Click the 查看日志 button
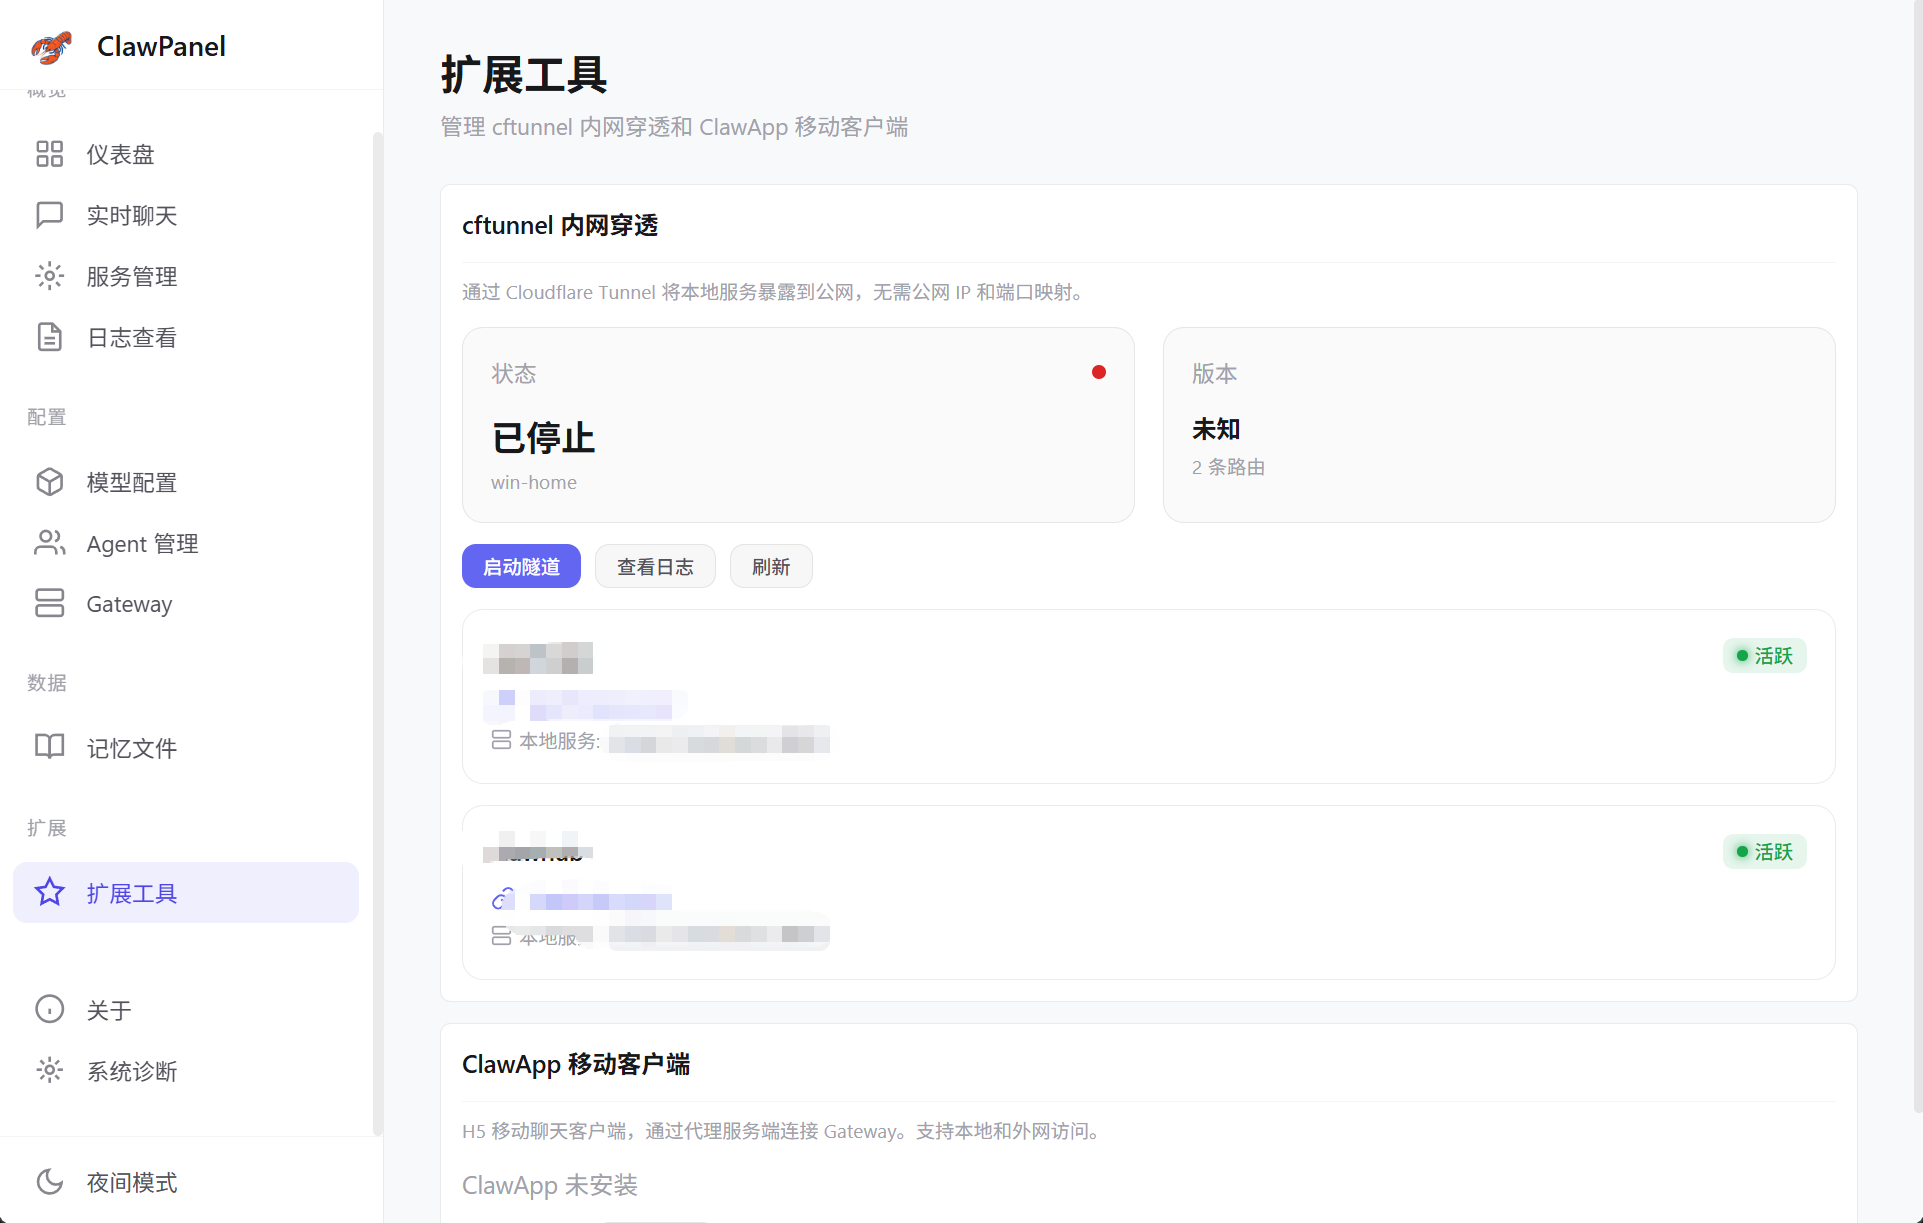 click(655, 566)
